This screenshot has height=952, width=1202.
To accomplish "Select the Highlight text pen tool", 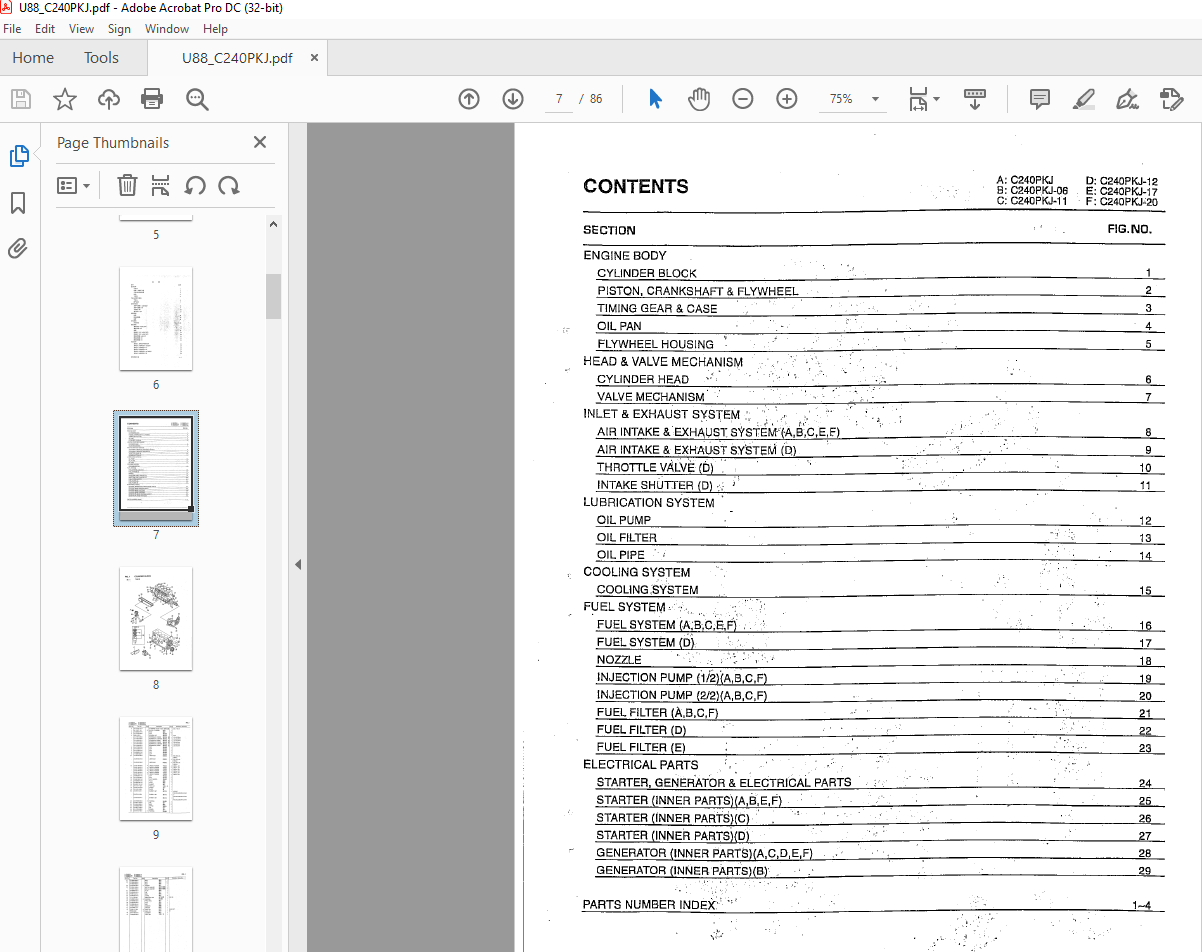I will coord(1083,99).
